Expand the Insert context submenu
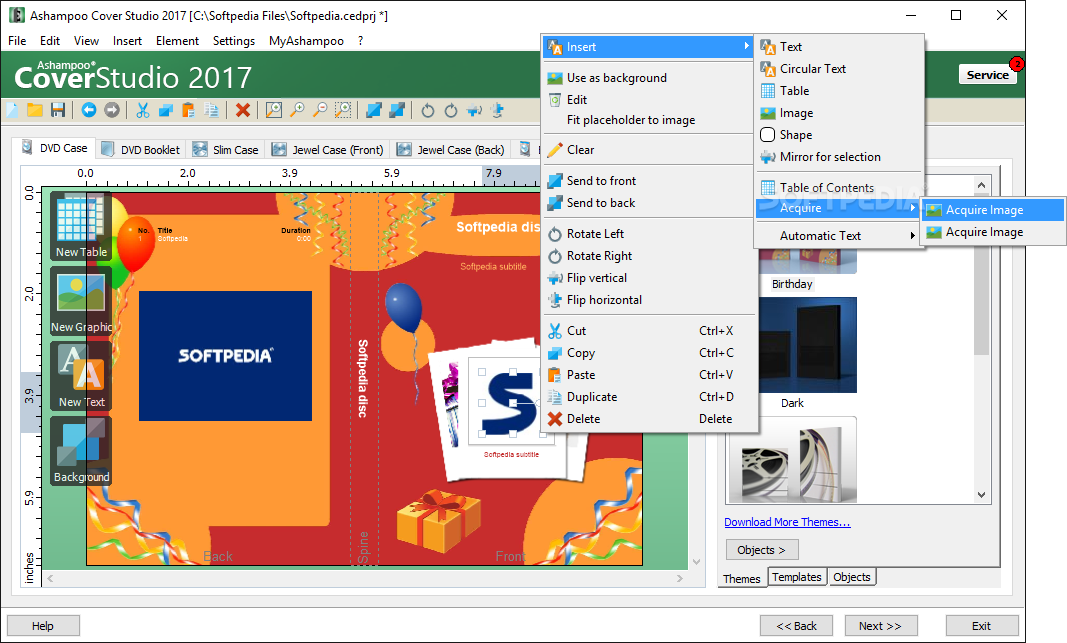 649,47
